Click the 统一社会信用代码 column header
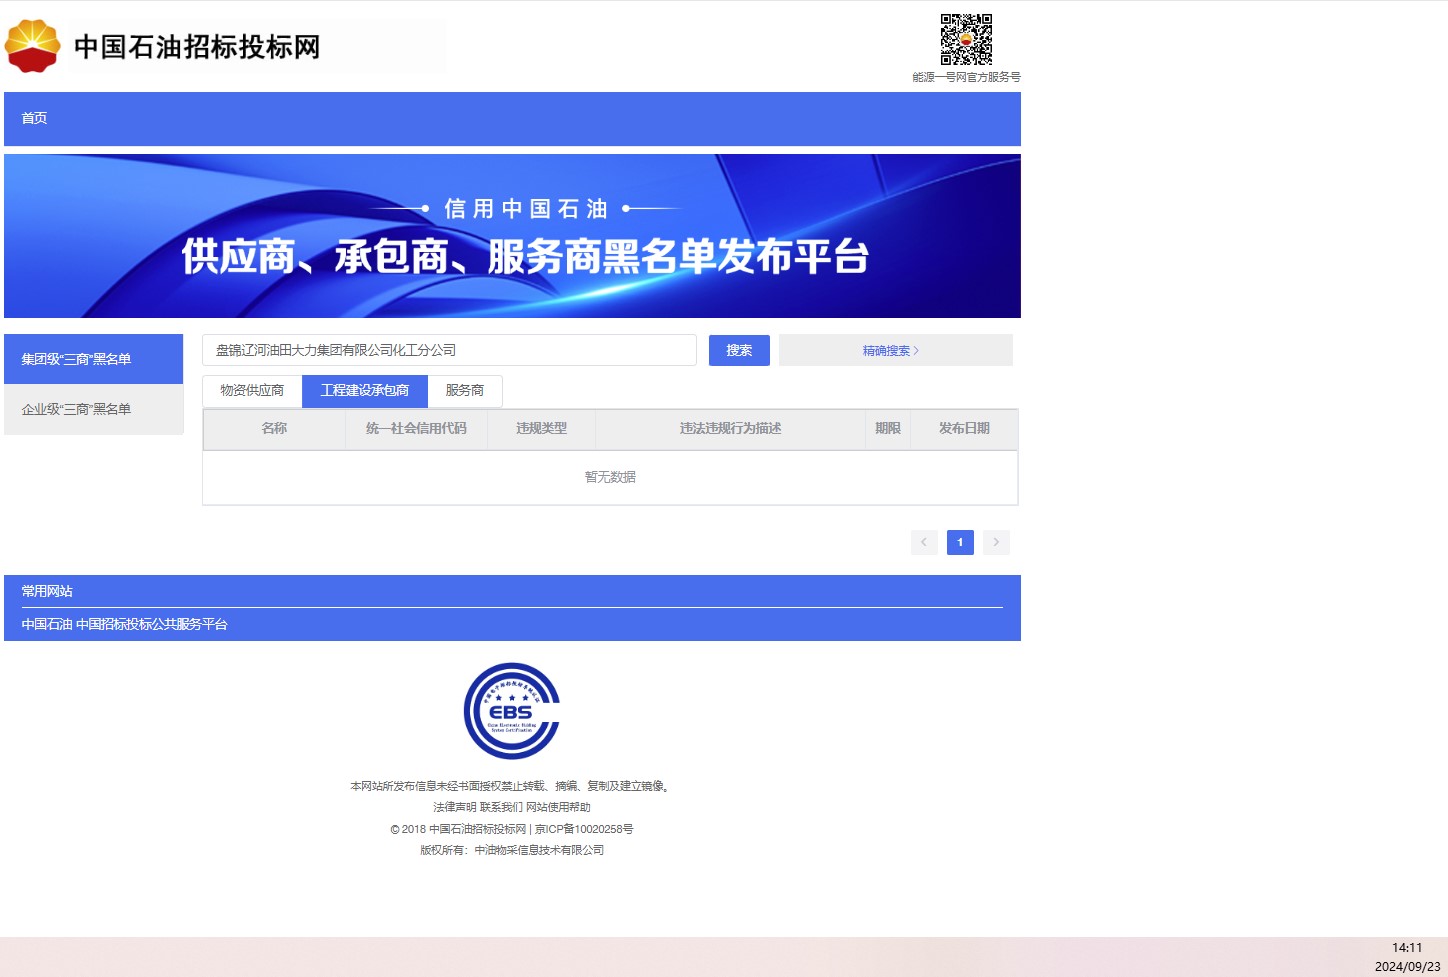Image resolution: width=1448 pixels, height=977 pixels. click(x=416, y=429)
